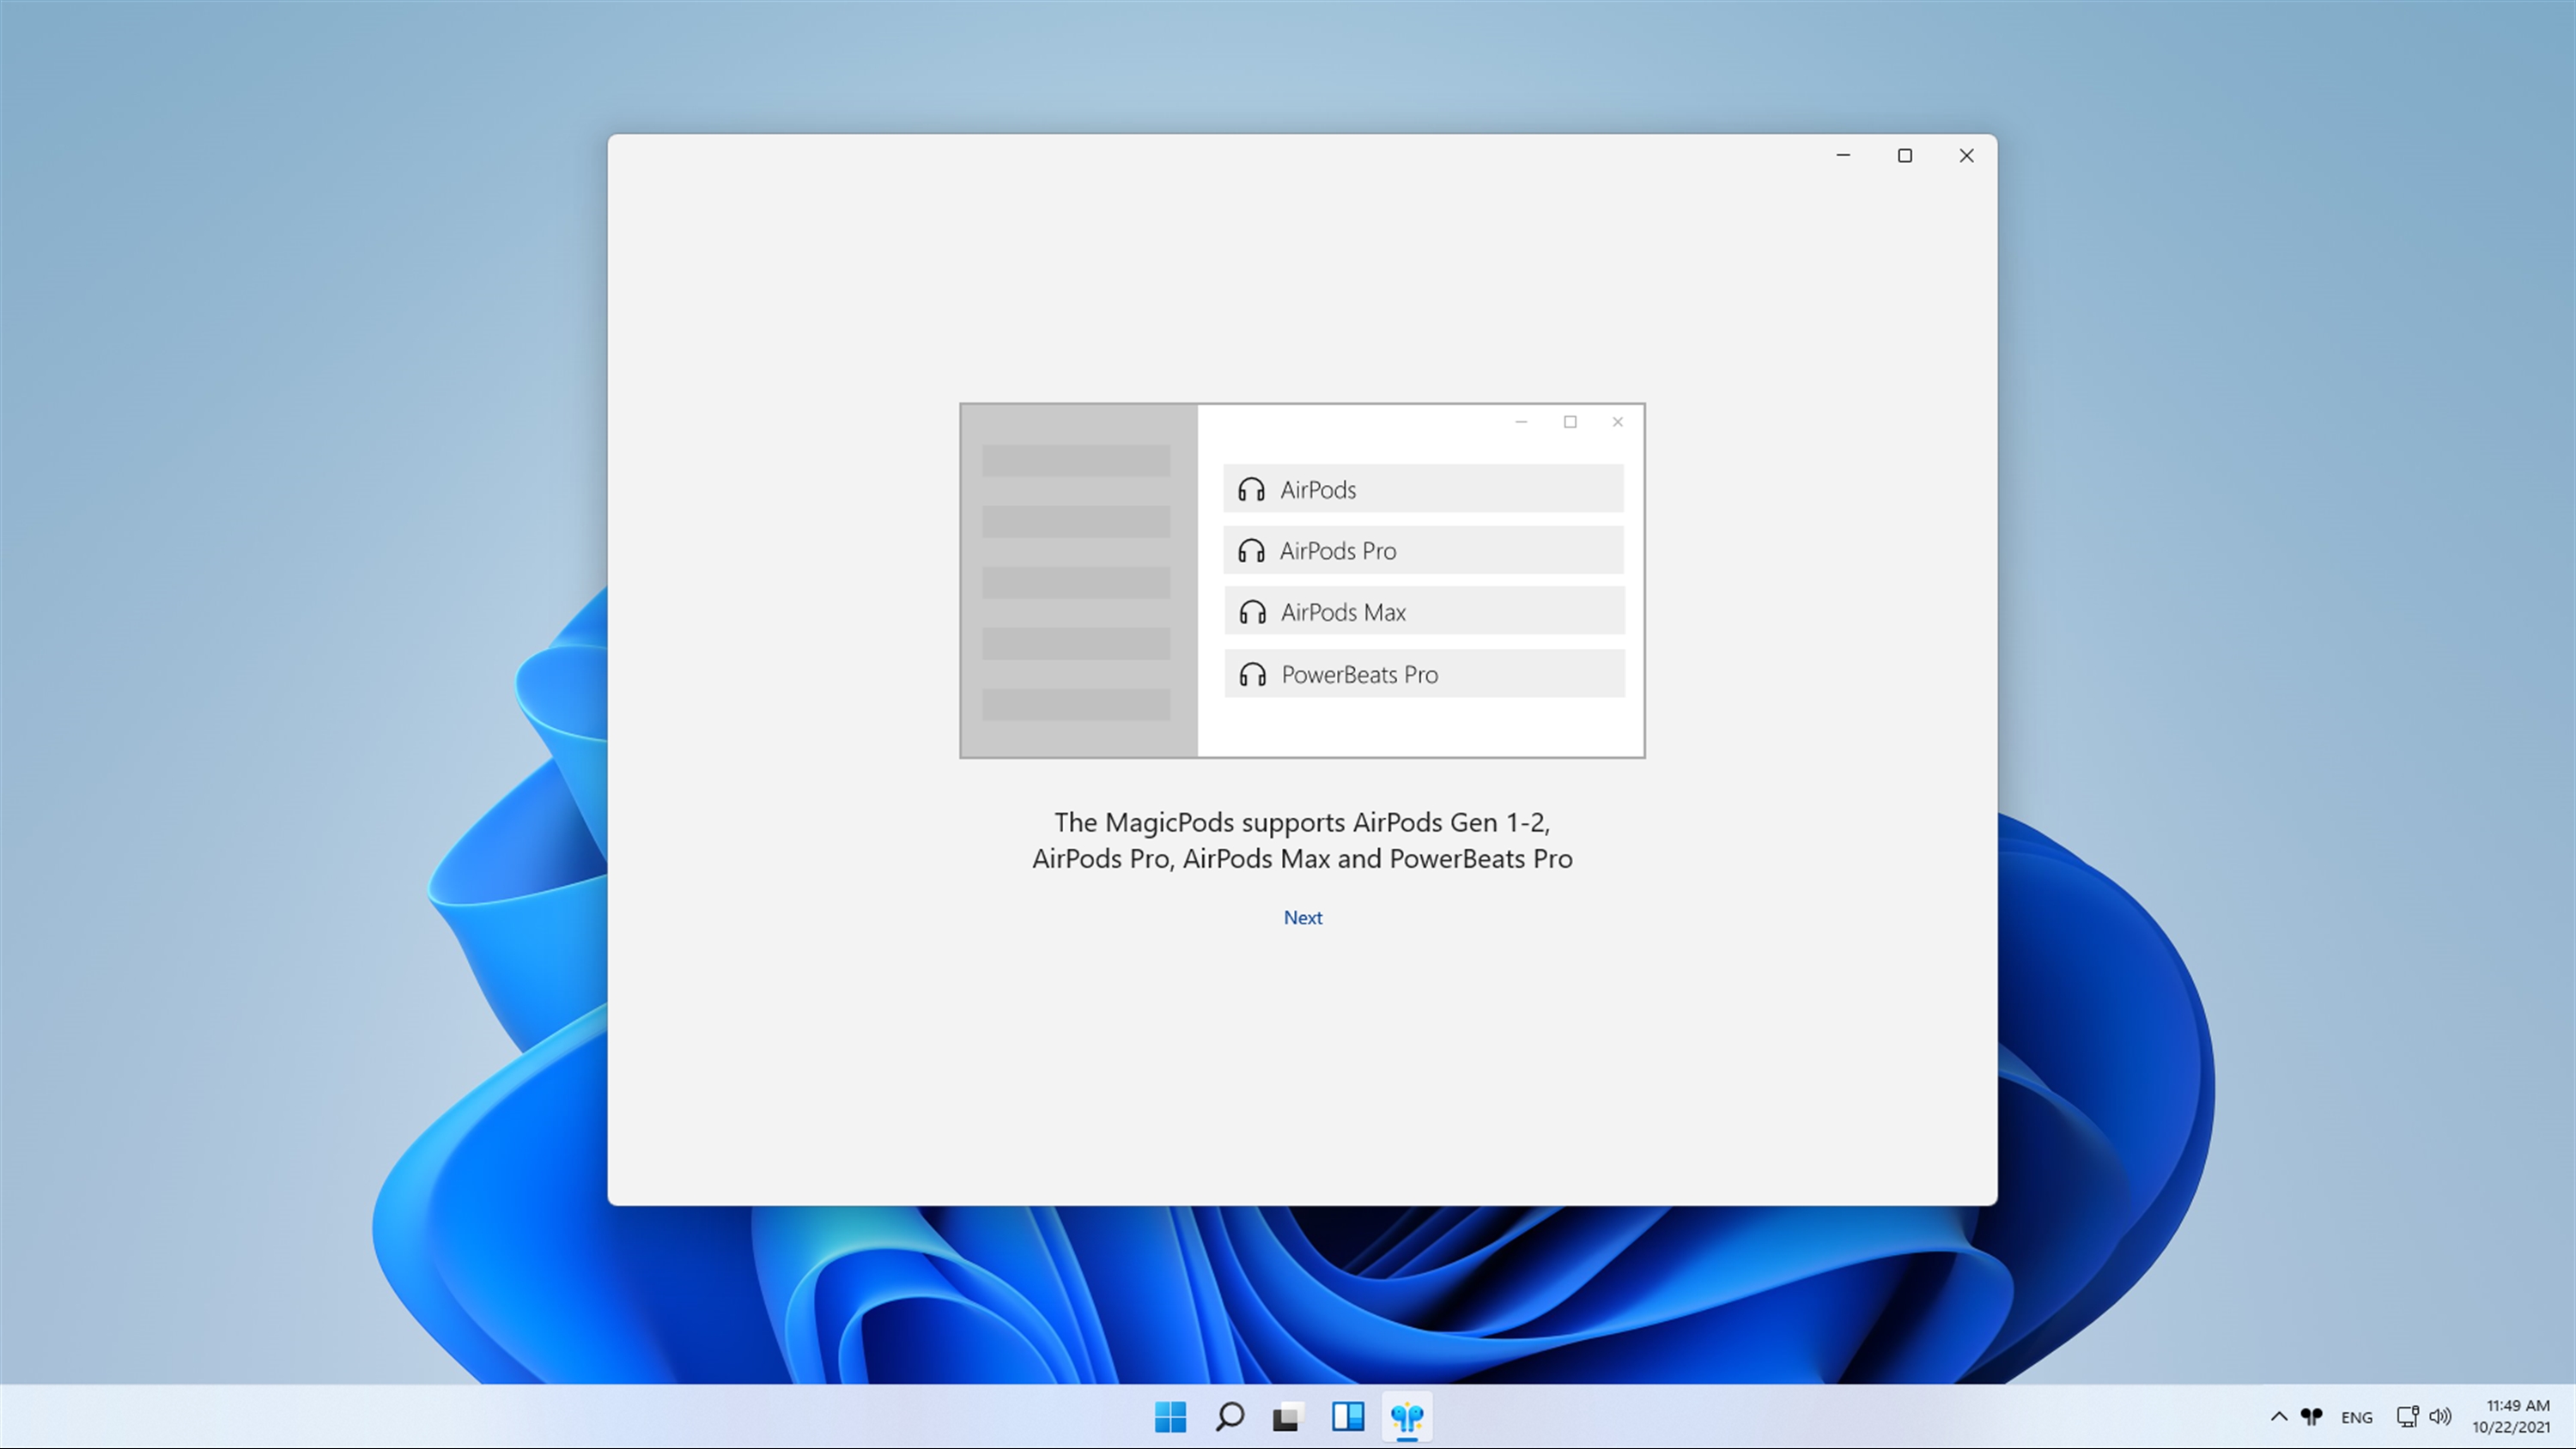Click headphone icon beside PowerBeats Pro
Viewport: 2576px width, 1449px height.
coord(1252,674)
